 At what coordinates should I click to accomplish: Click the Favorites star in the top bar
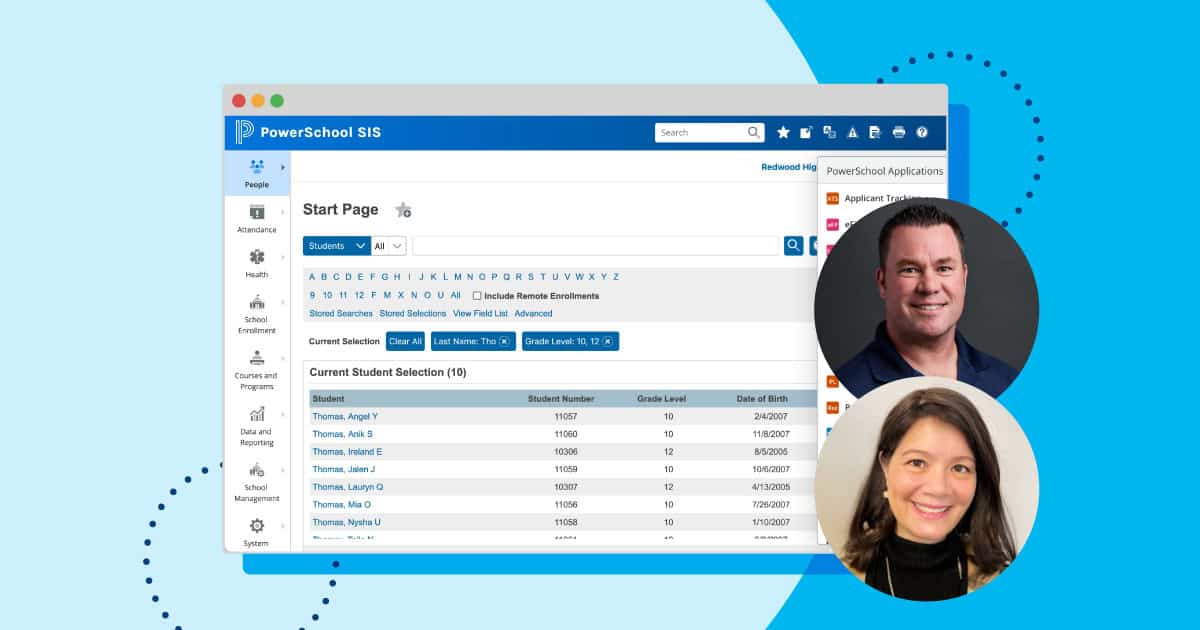783,132
